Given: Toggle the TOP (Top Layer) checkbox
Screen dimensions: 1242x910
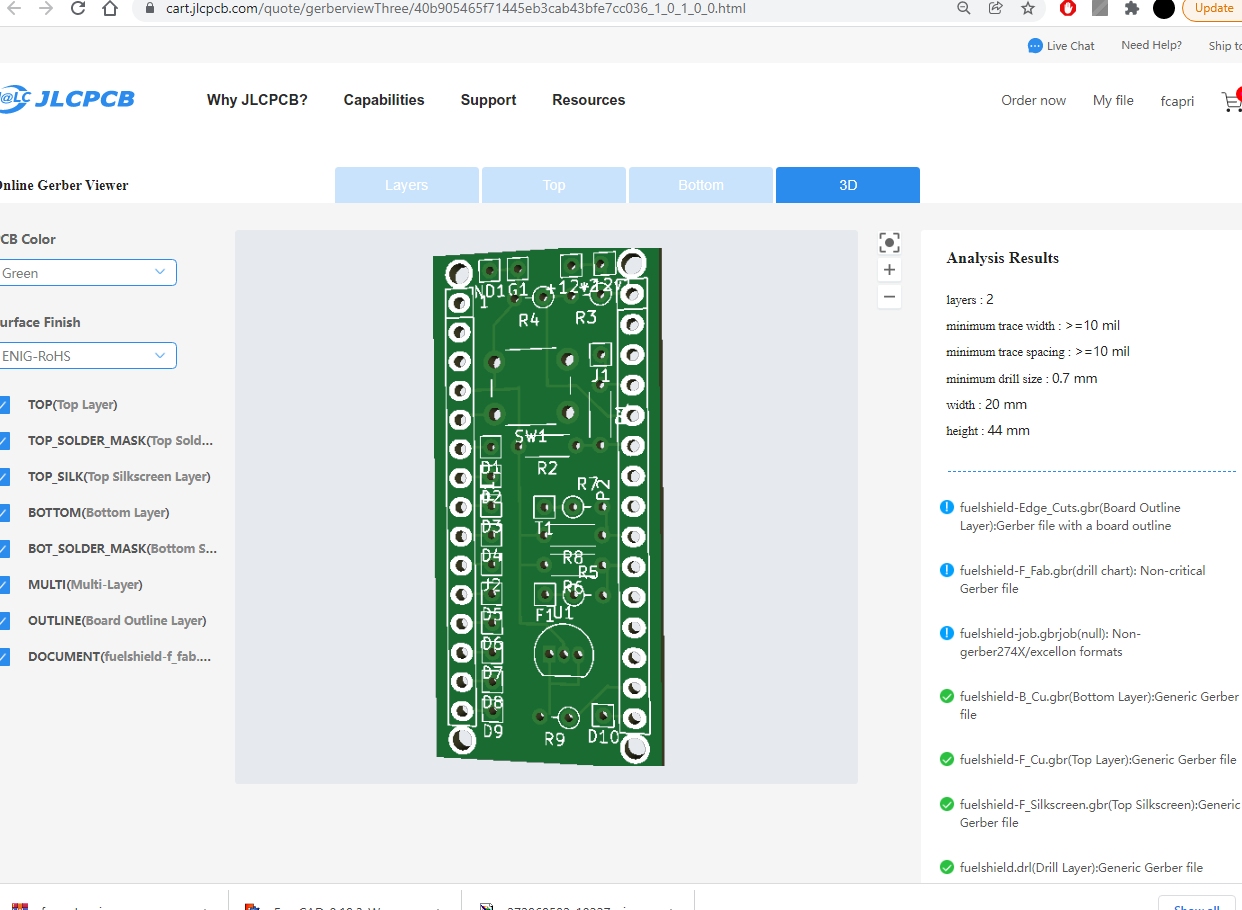Looking at the screenshot, I should coord(3,405).
